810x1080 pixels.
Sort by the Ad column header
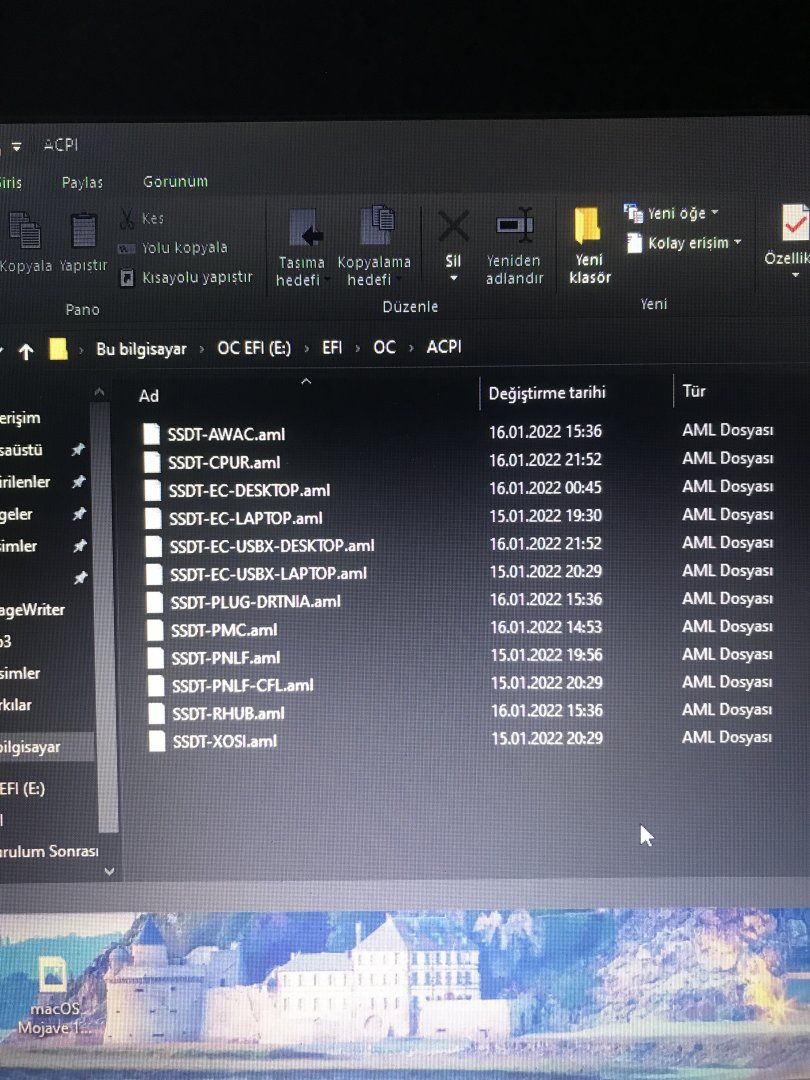[149, 396]
